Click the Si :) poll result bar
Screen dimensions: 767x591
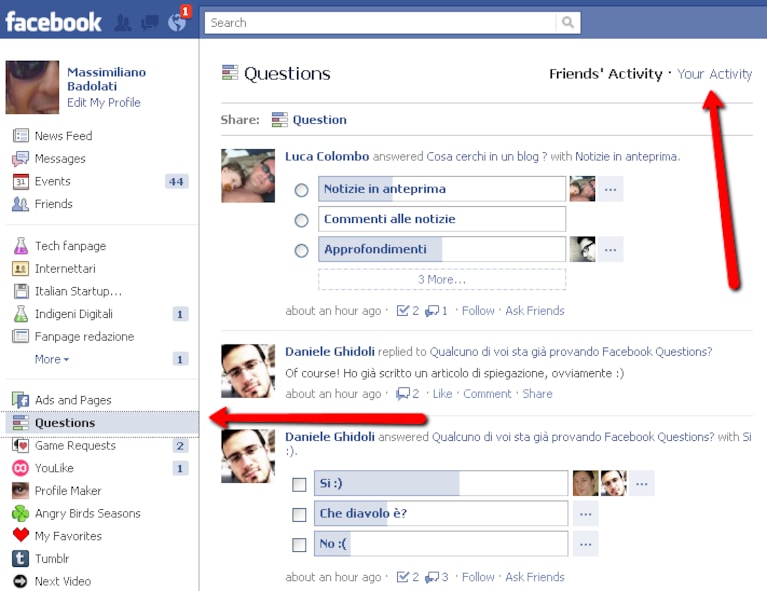[441, 483]
